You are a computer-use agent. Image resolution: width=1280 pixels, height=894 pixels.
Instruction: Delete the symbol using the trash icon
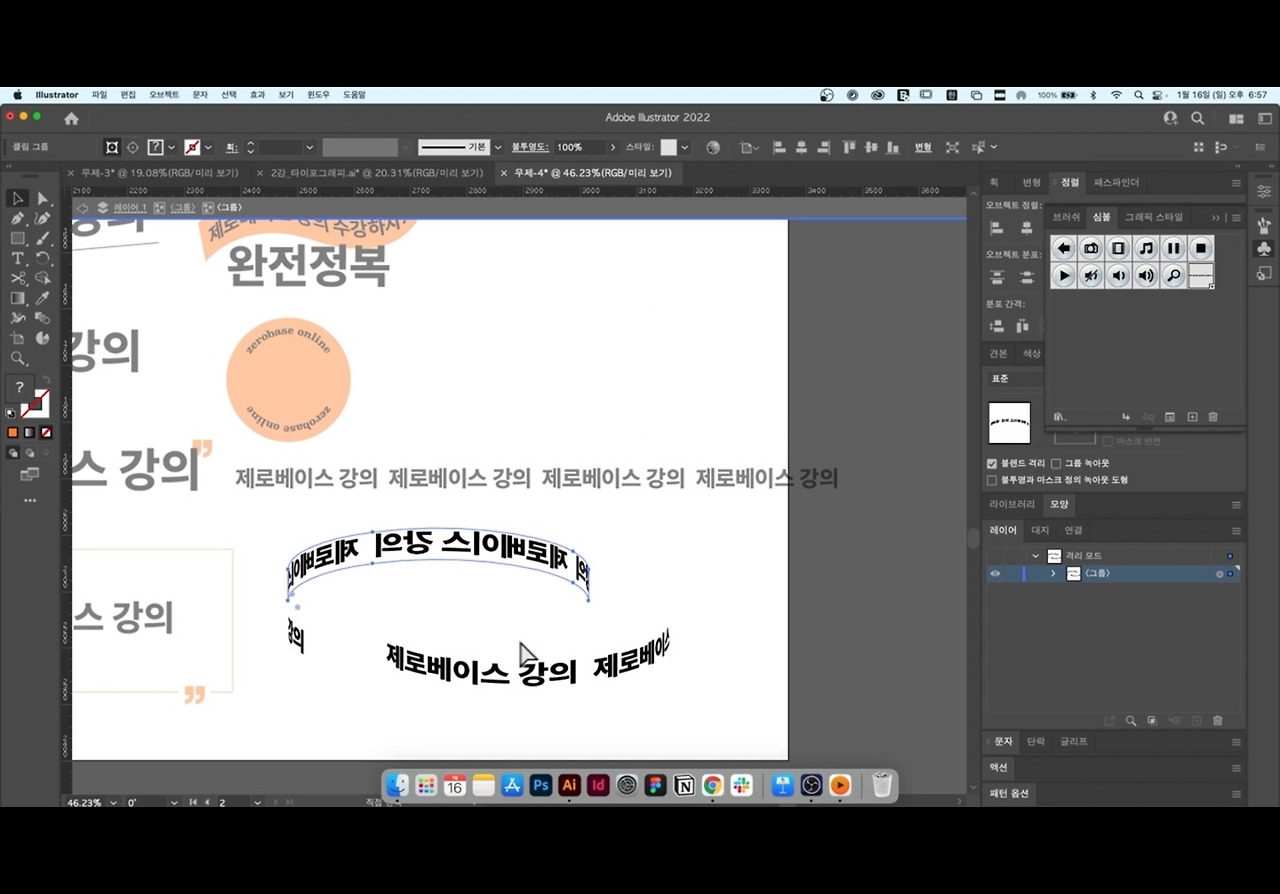pyautogui.click(x=1213, y=417)
